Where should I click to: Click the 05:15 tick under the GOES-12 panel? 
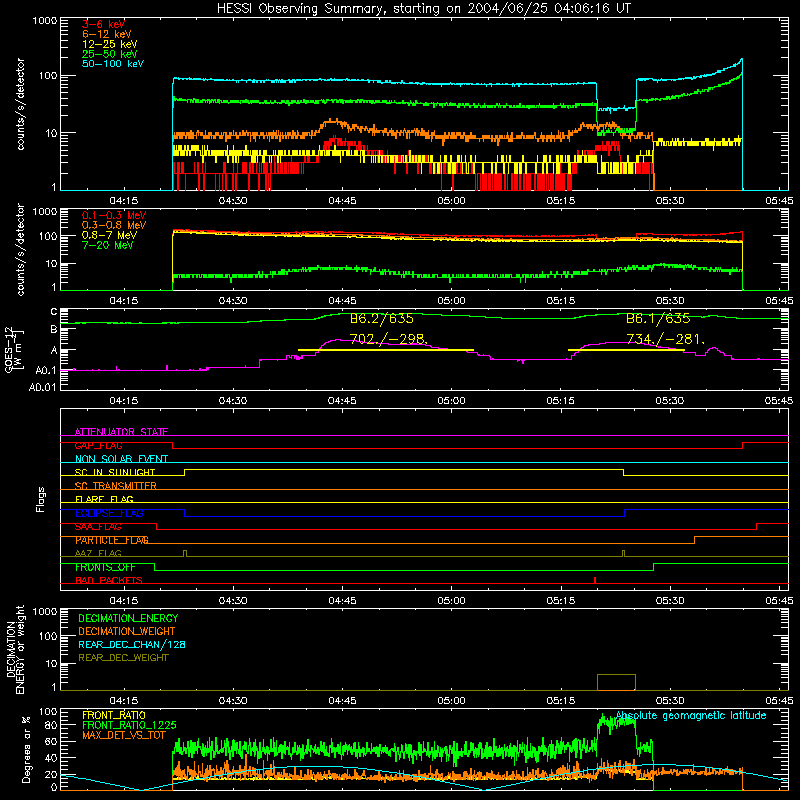tap(560, 401)
